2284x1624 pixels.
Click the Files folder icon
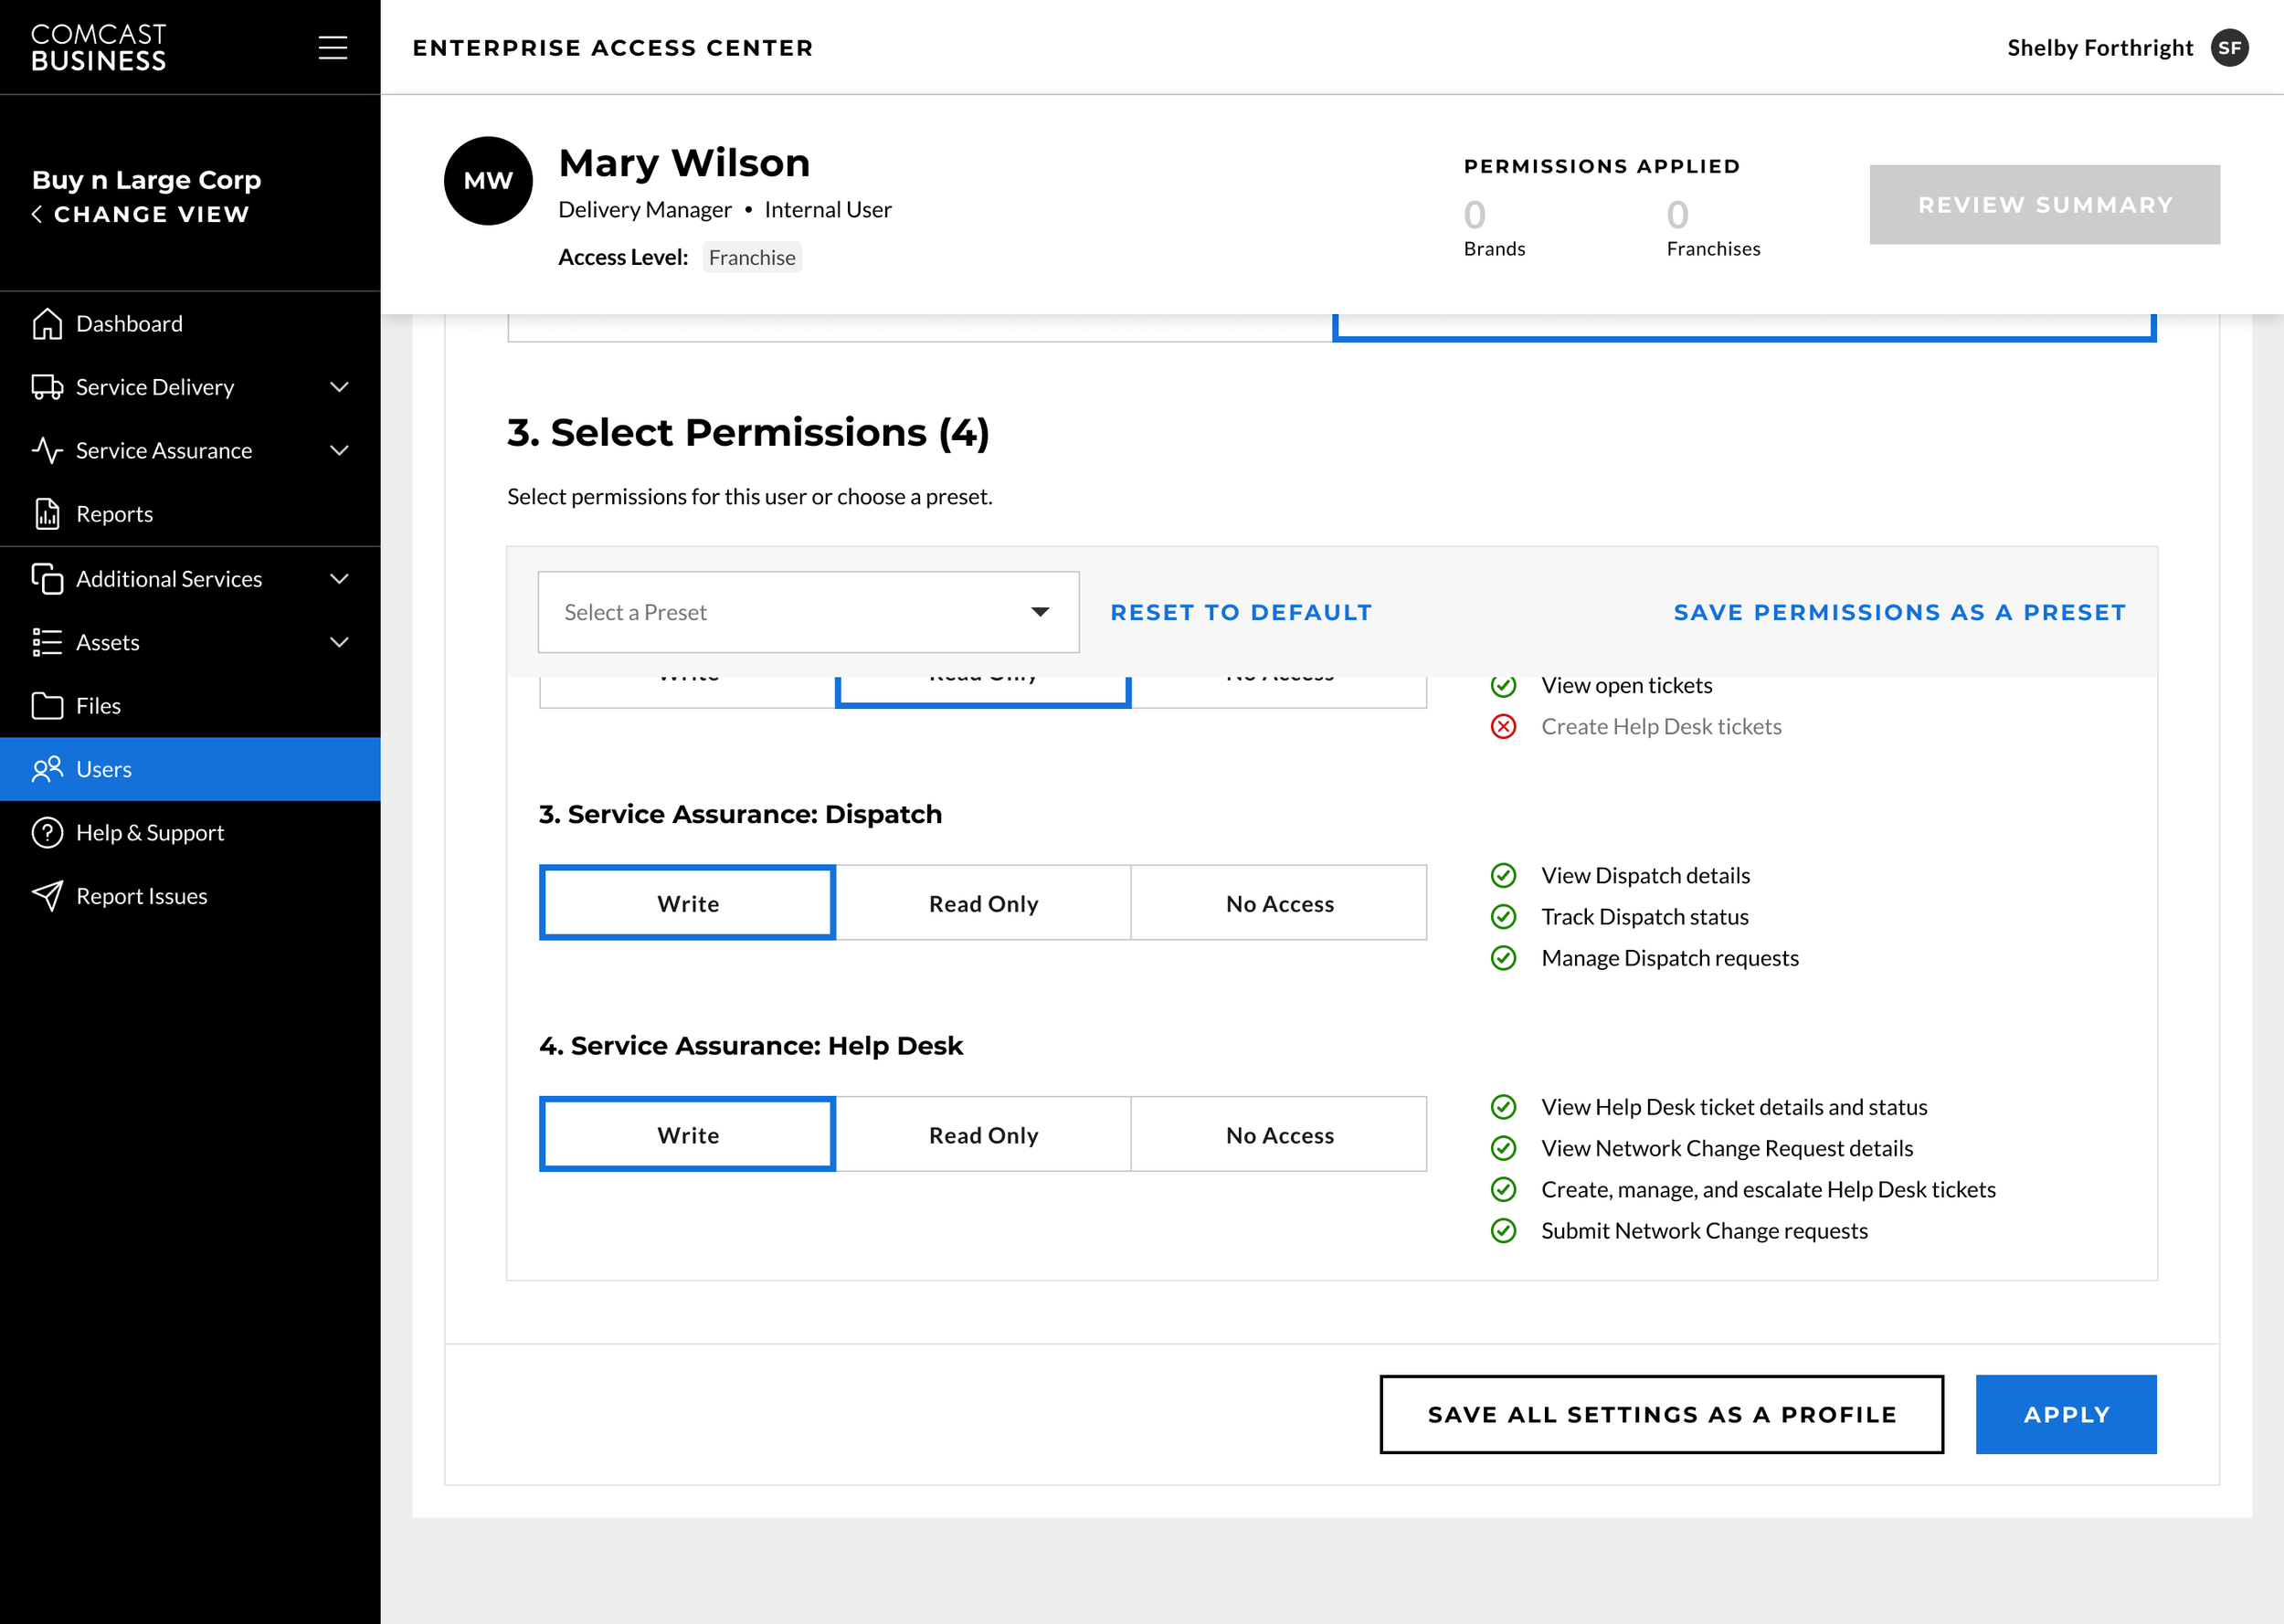[x=47, y=706]
